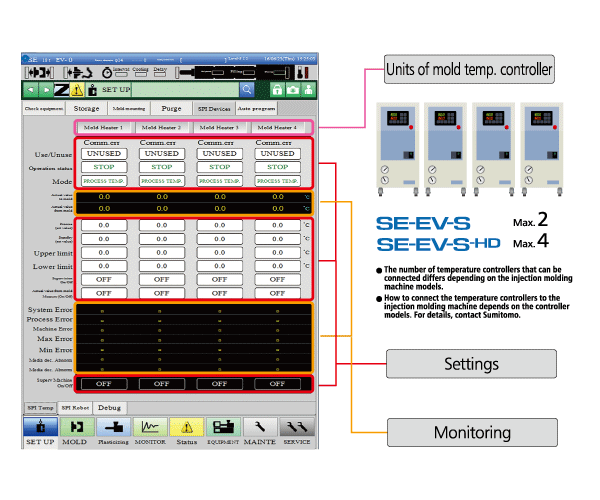Open the Status warning bottom icon
This screenshot has width=600, height=500.
point(187,427)
